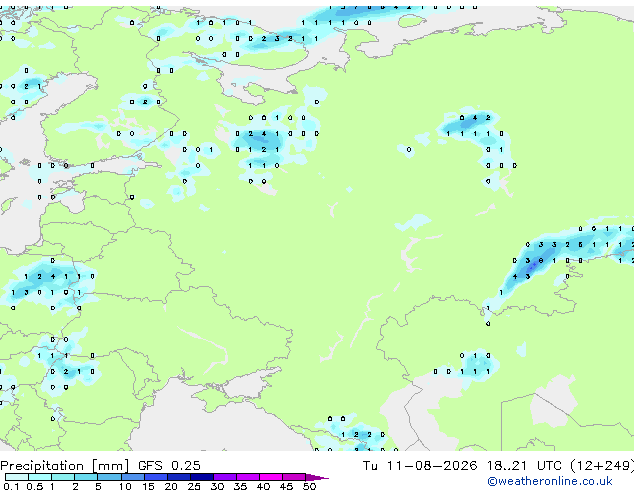Click the '20' legend scale label

coord(171,486)
